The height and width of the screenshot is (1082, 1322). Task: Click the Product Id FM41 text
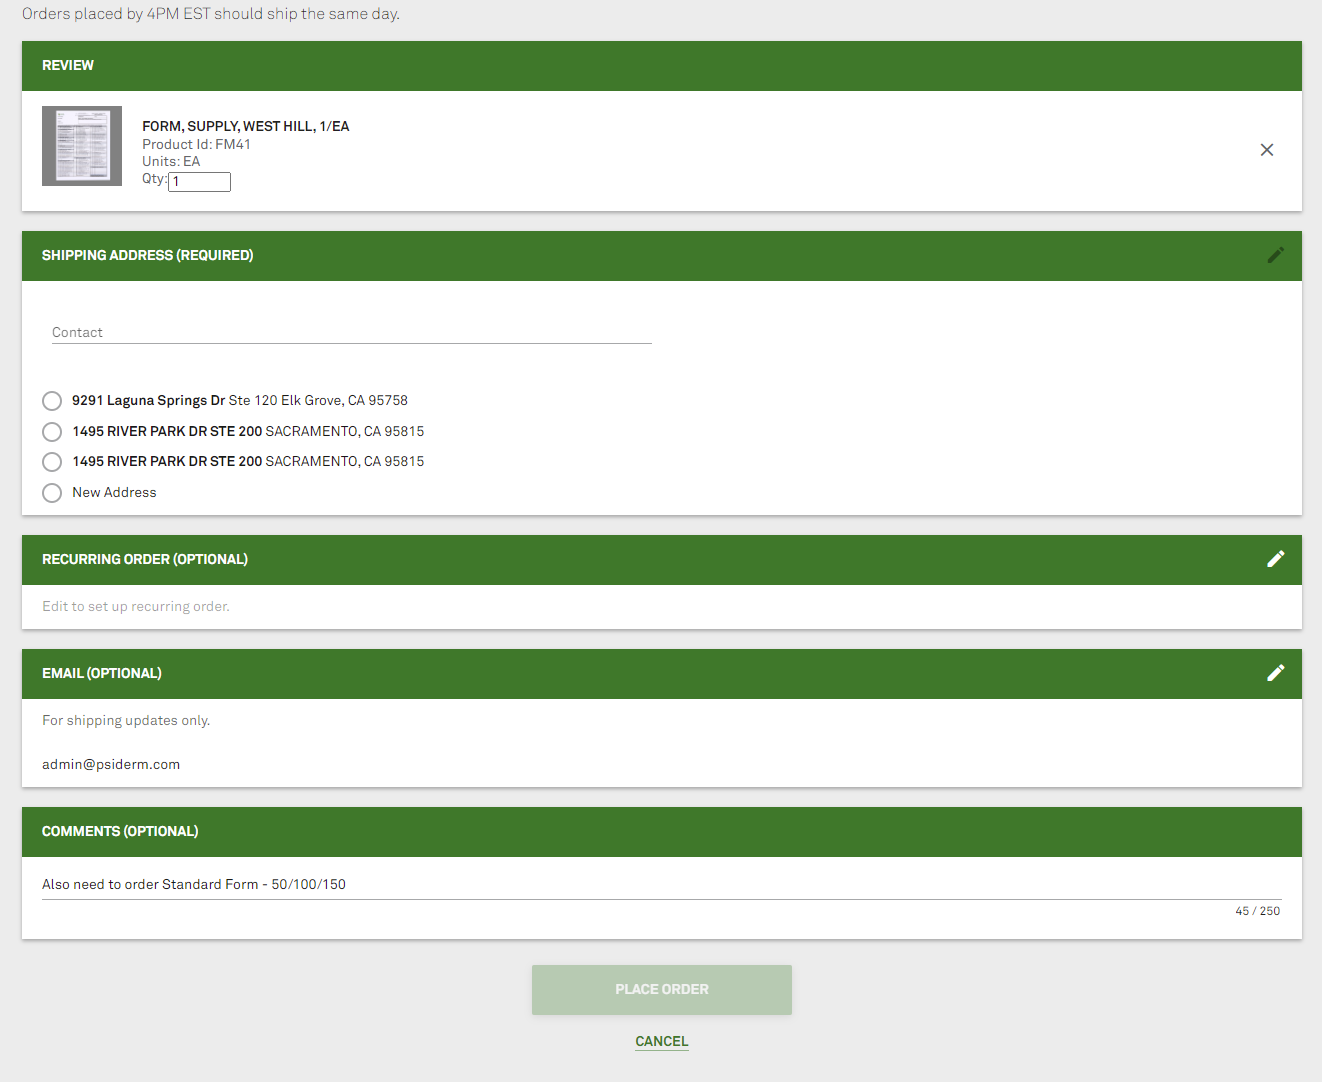click(196, 143)
